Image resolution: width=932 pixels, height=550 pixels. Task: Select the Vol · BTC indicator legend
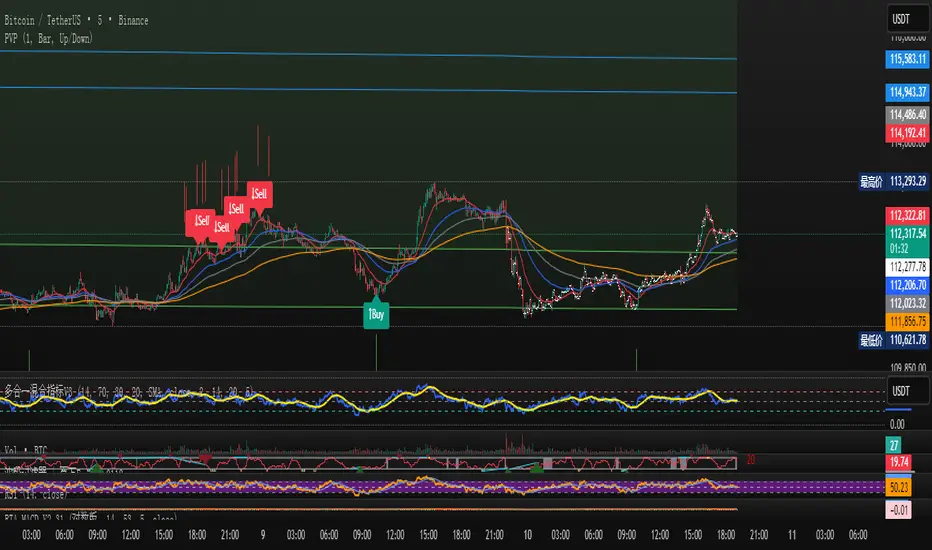pos(26,450)
